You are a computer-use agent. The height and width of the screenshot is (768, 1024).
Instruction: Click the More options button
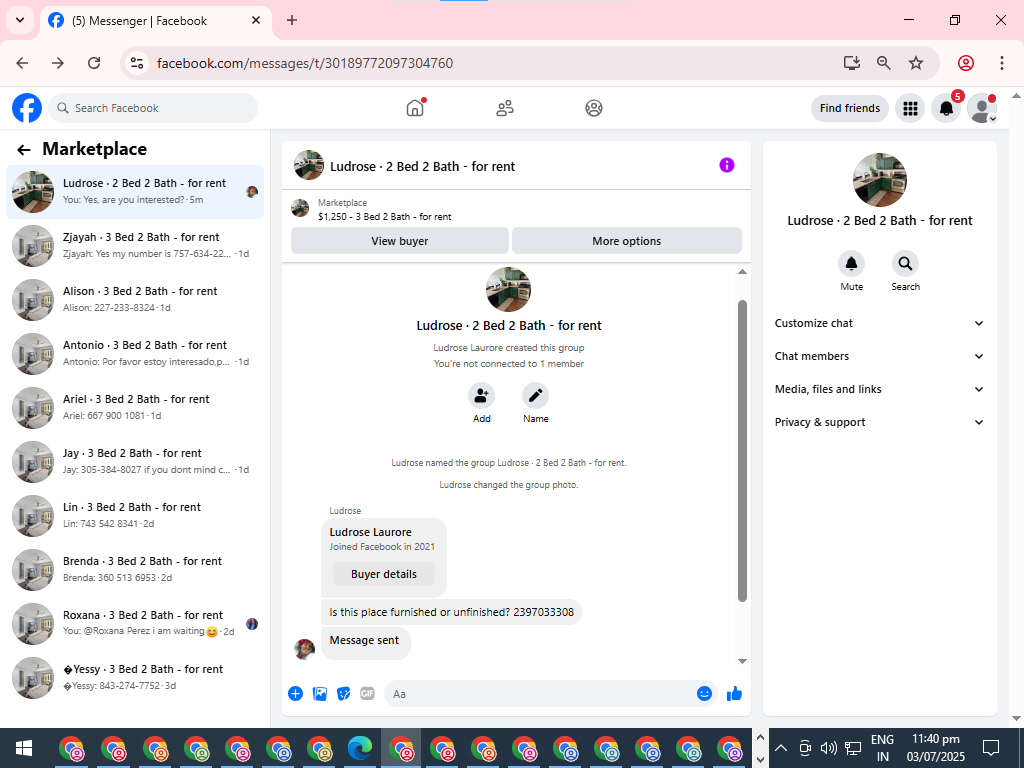click(x=627, y=241)
